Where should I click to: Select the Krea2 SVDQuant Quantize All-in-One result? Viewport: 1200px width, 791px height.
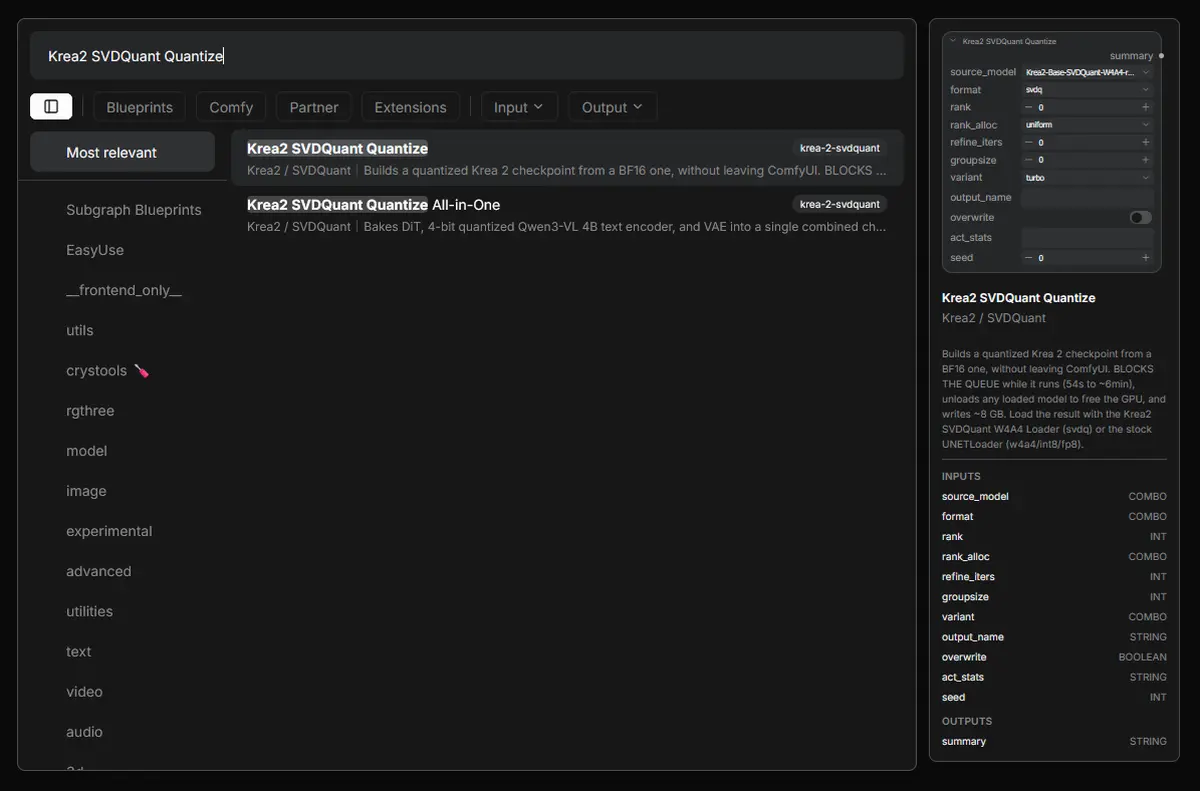click(x=567, y=215)
